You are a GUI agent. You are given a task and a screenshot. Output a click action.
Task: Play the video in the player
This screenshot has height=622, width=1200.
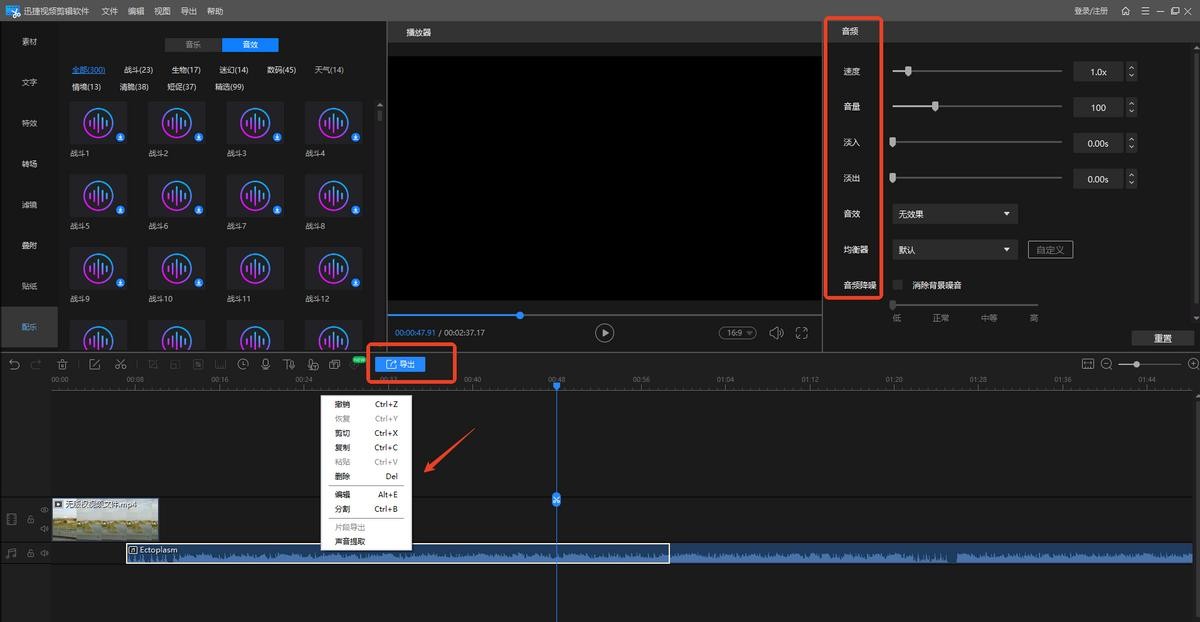[x=604, y=333]
